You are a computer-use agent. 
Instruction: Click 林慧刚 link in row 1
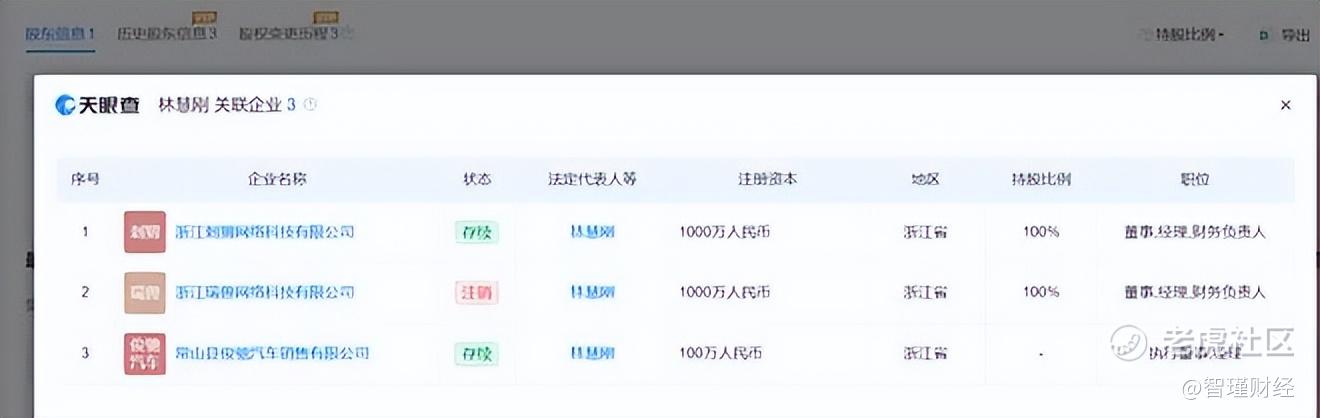coord(592,232)
